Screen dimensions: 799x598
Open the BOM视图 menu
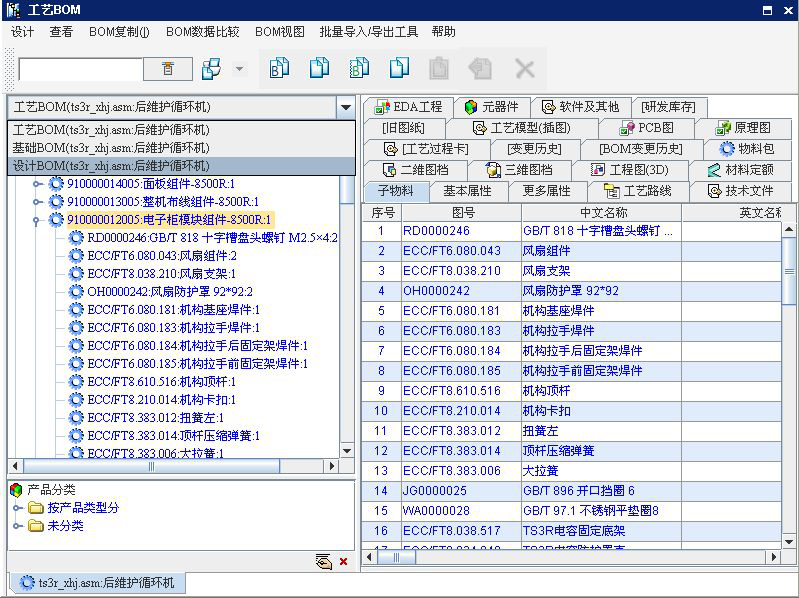point(279,32)
